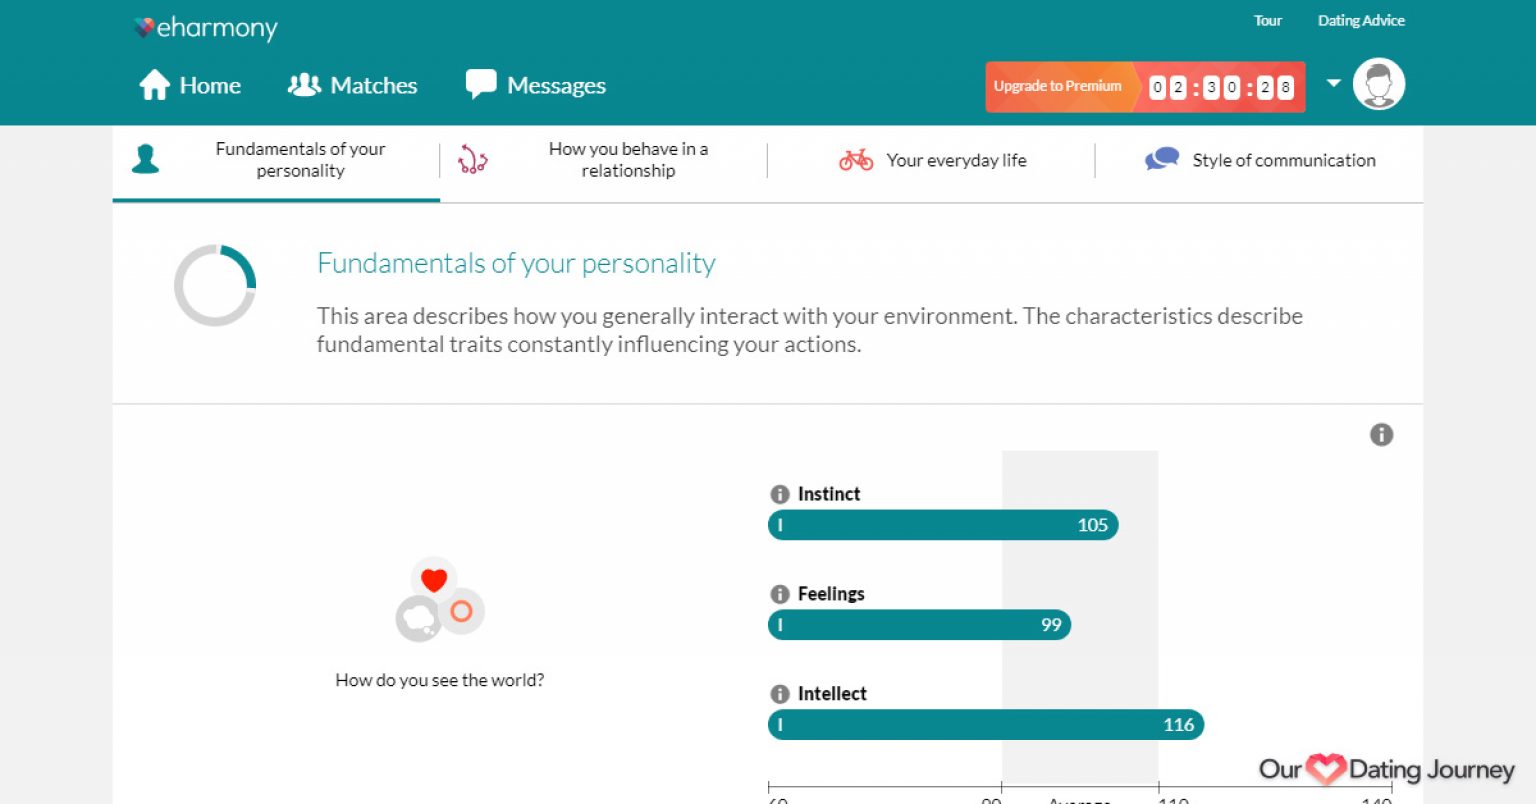Click the Intellect score bar

[x=985, y=724]
